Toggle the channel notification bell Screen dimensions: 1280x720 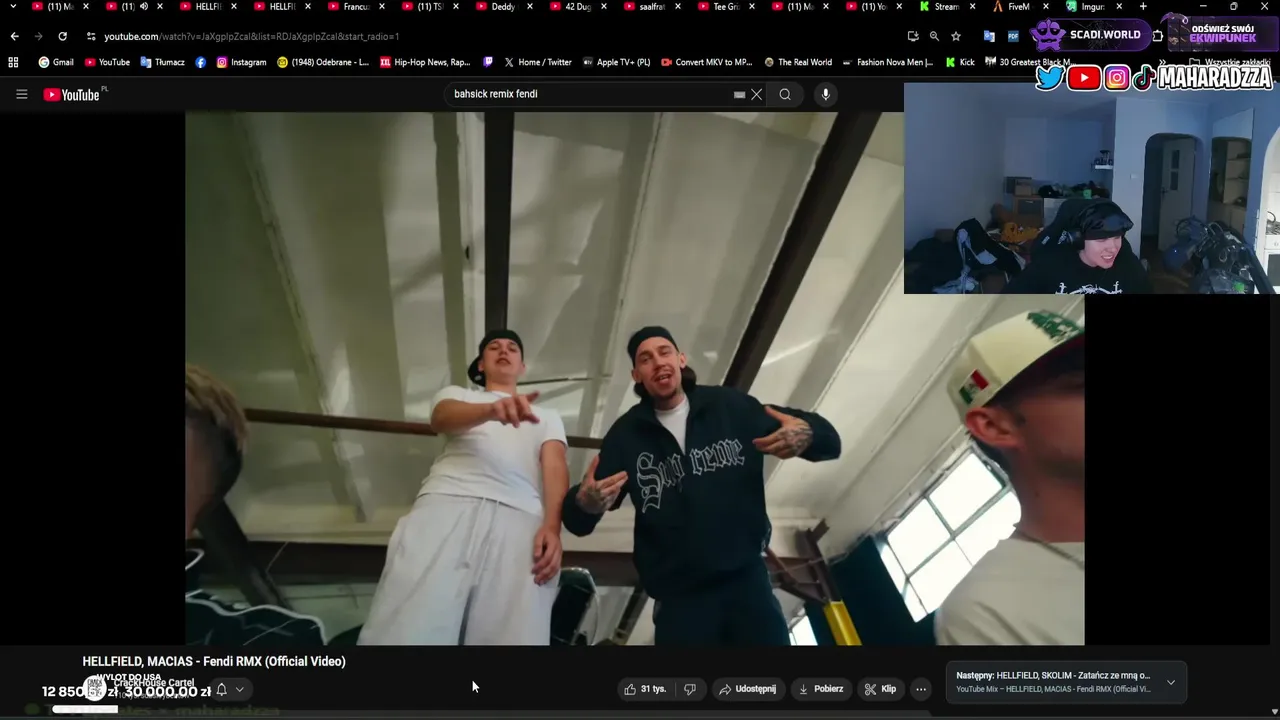[221, 689]
